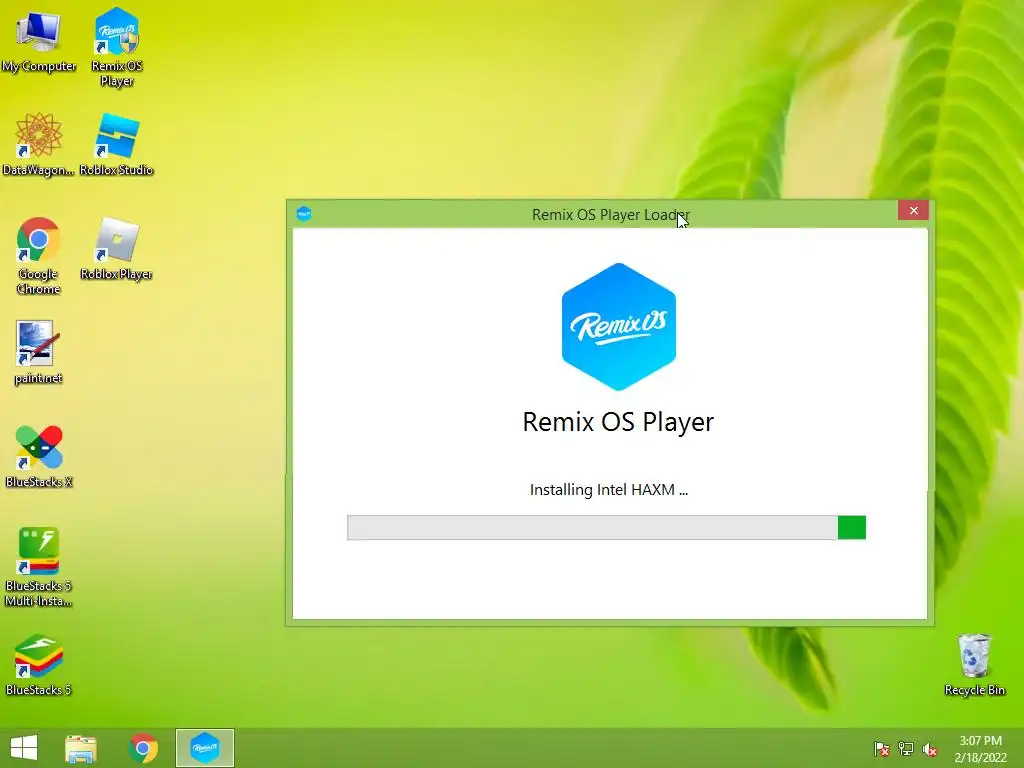Viewport: 1024px width, 768px height.
Task: Click the 'Installing Intel HAXM ...' status text
Action: 609,490
